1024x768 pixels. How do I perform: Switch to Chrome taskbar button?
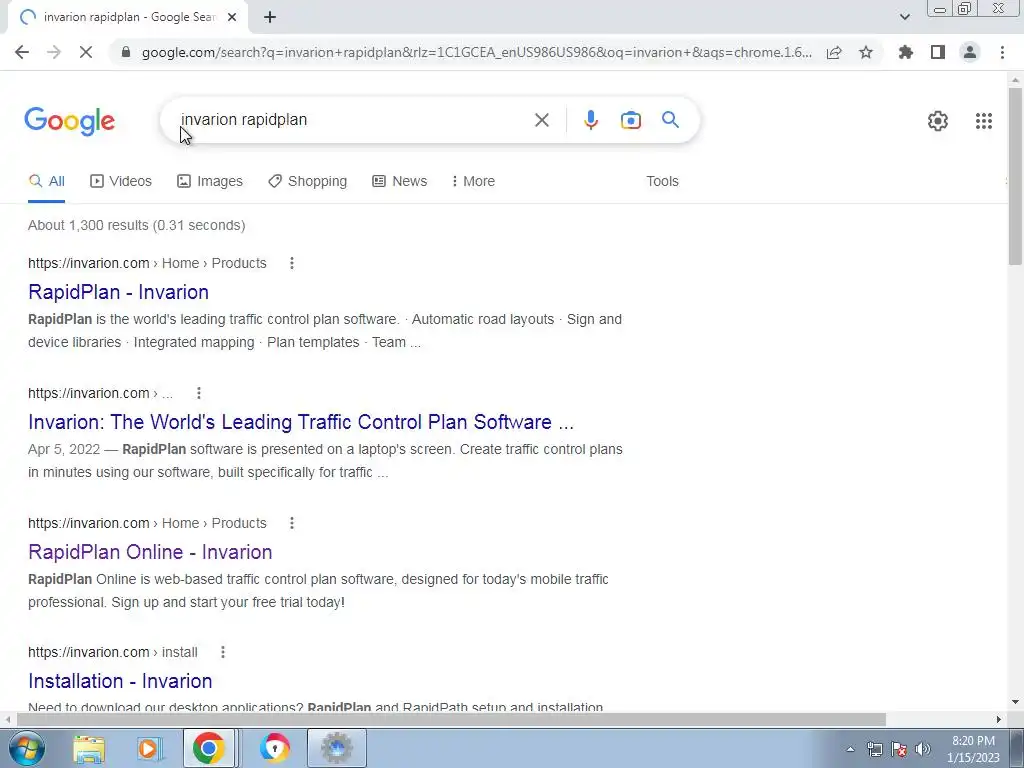click(x=208, y=748)
